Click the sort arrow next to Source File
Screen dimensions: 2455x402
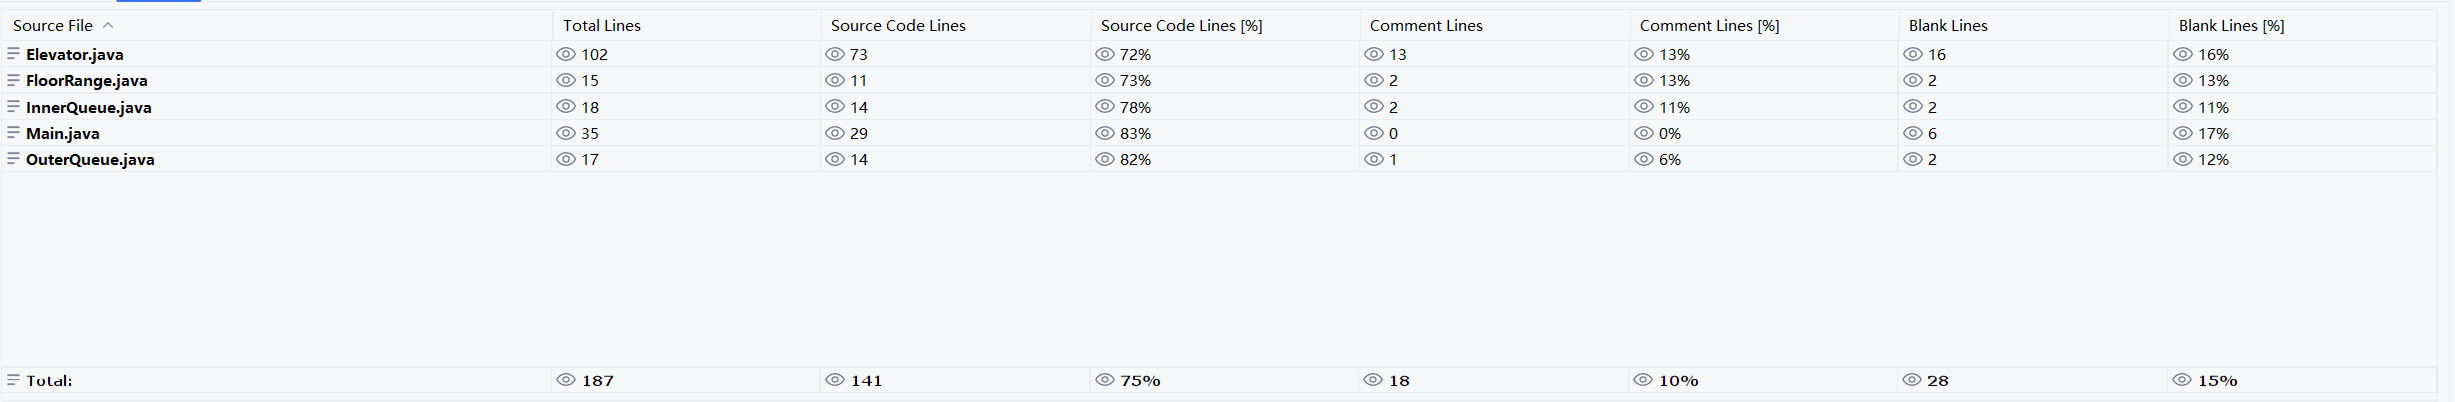click(x=108, y=26)
